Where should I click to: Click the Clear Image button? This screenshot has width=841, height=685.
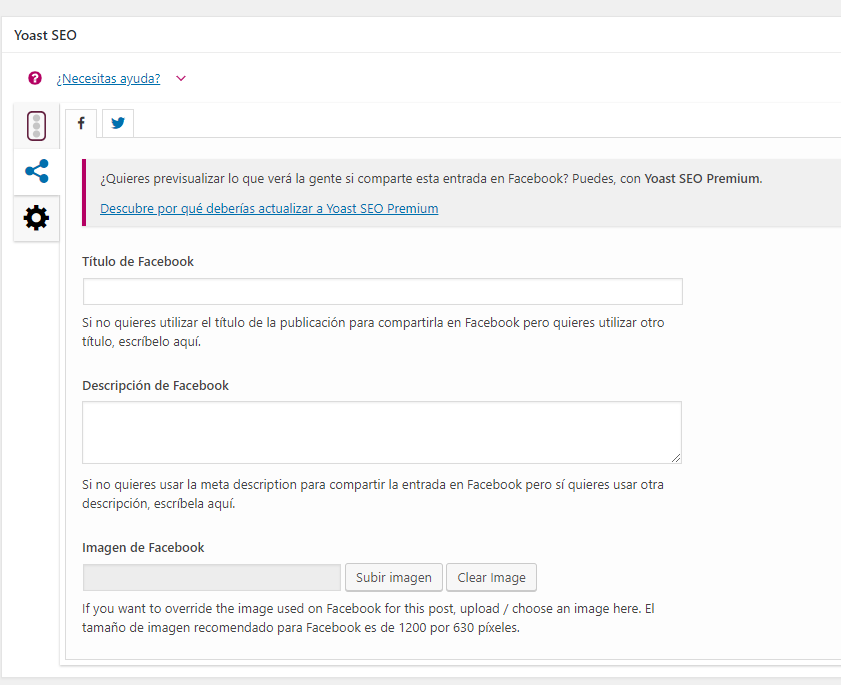coord(491,578)
